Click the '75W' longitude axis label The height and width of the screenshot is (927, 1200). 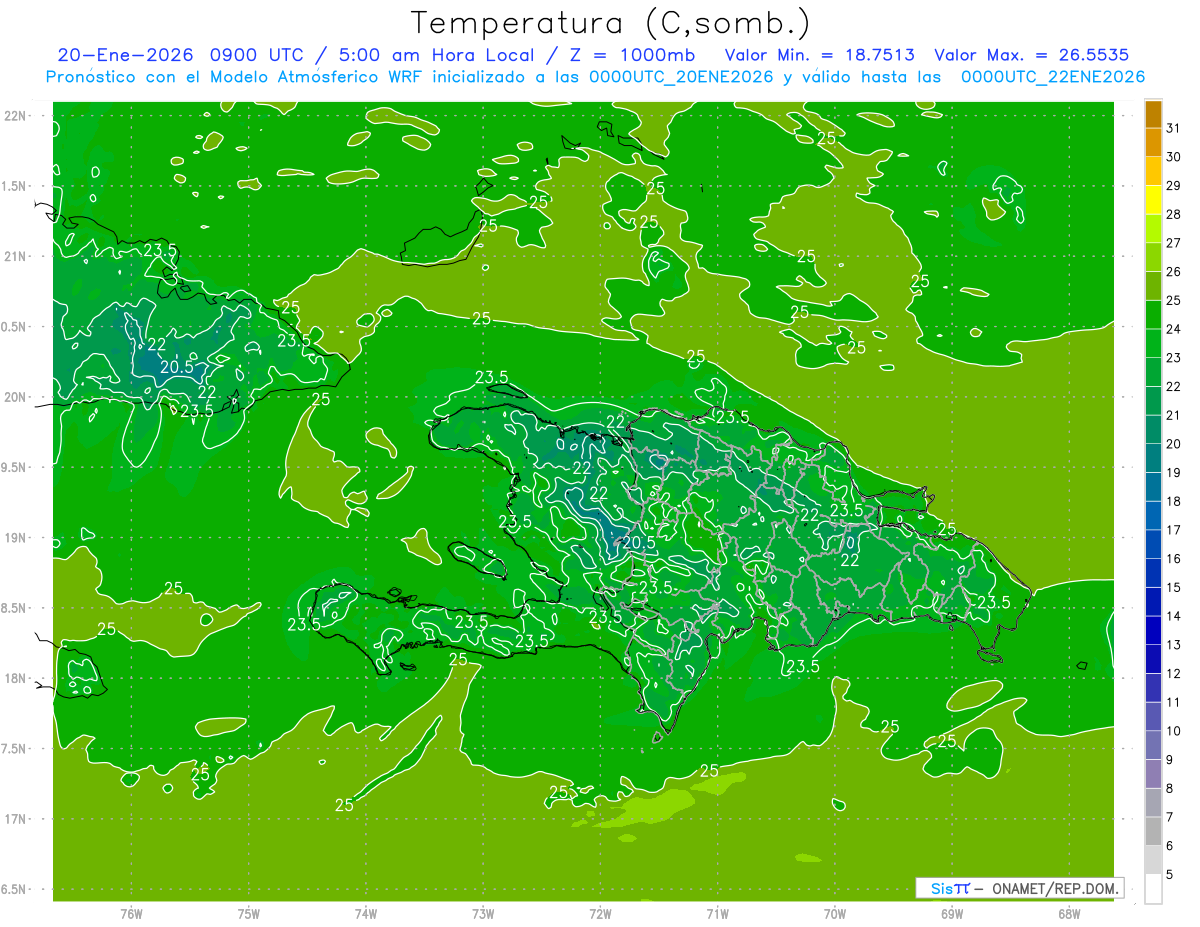[249, 914]
